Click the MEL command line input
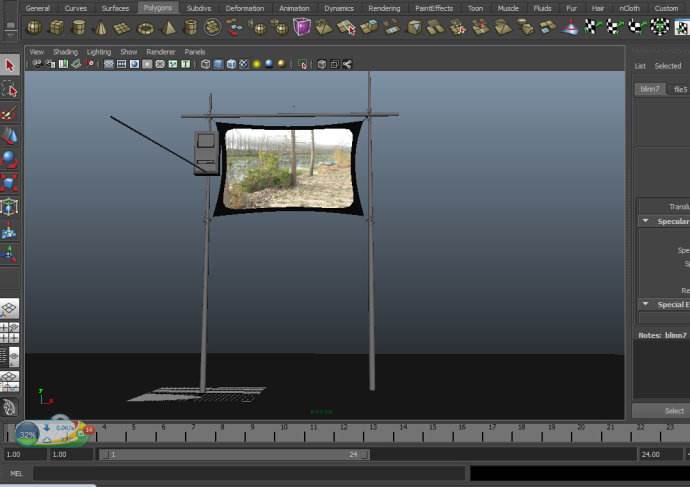Viewport: 690px width, 487px height. coord(249,473)
